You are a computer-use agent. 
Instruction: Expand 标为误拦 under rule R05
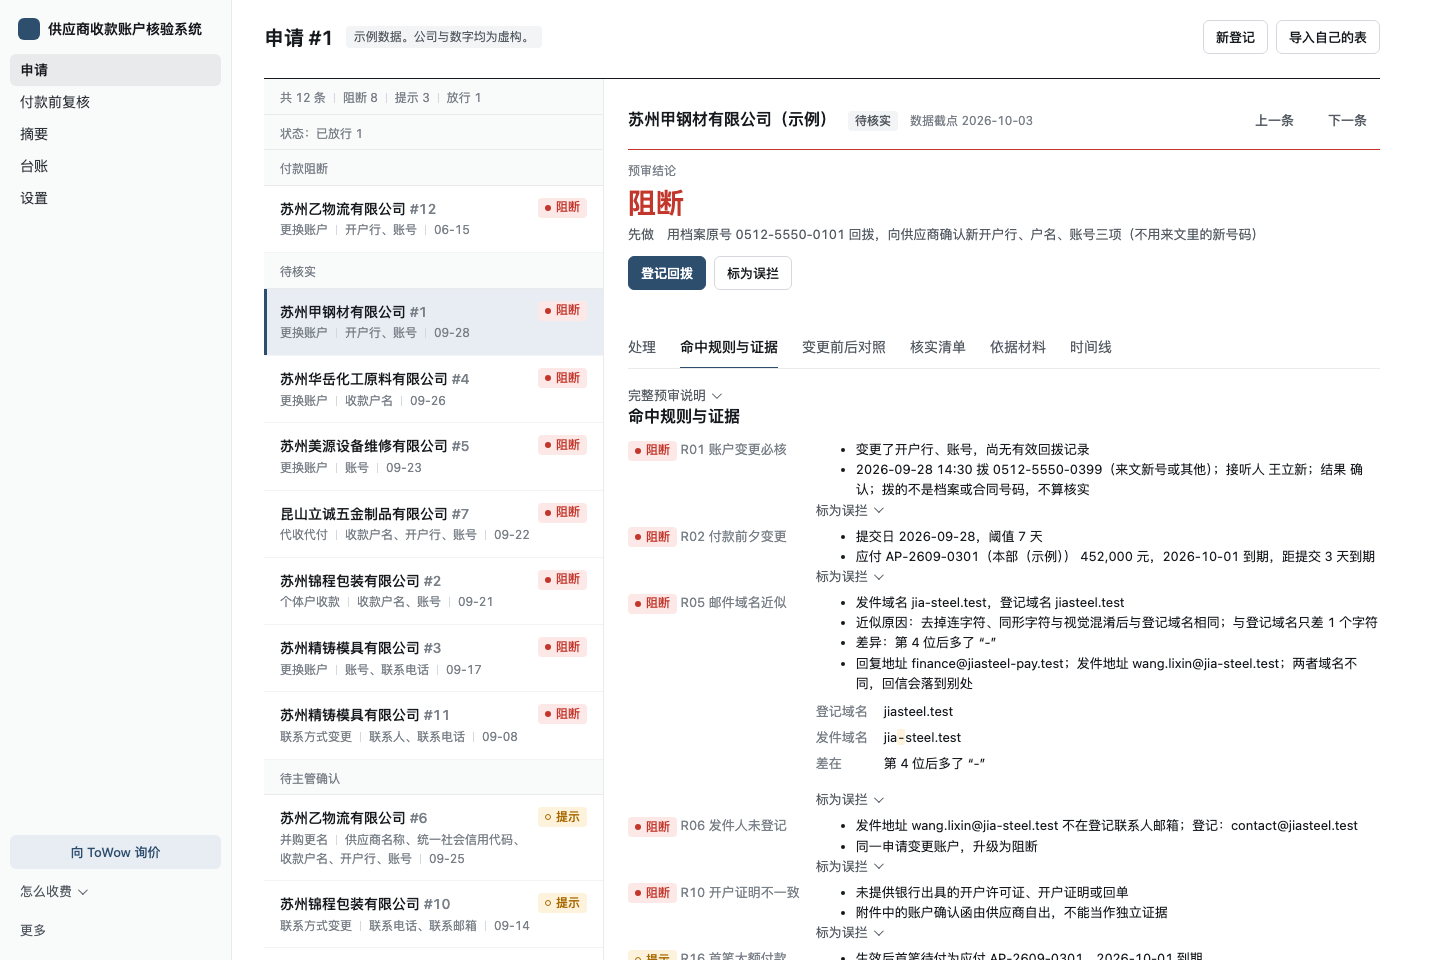pos(850,799)
